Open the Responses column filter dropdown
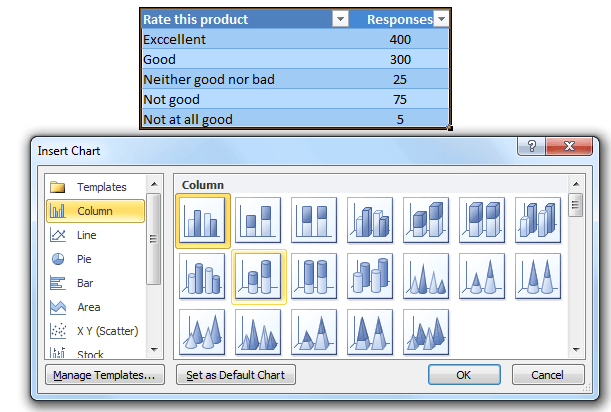Viewport: 611px width, 412px height. [441, 19]
